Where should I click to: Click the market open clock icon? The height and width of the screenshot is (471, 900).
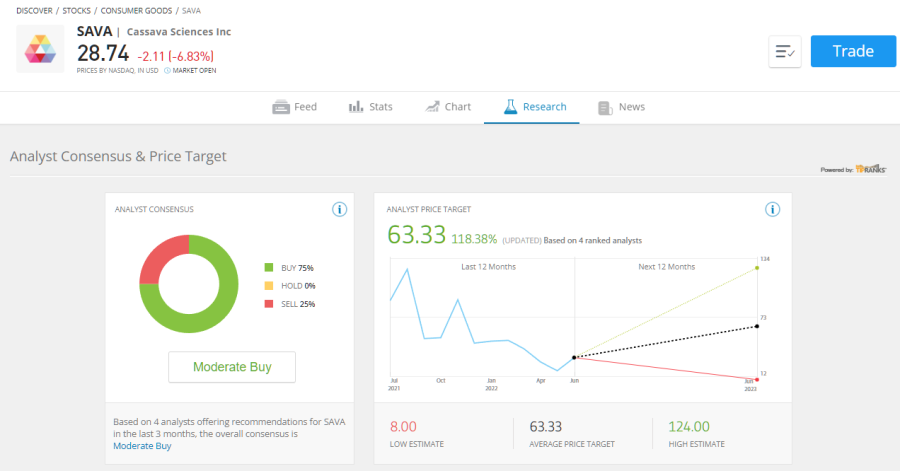pyautogui.click(x=167, y=71)
